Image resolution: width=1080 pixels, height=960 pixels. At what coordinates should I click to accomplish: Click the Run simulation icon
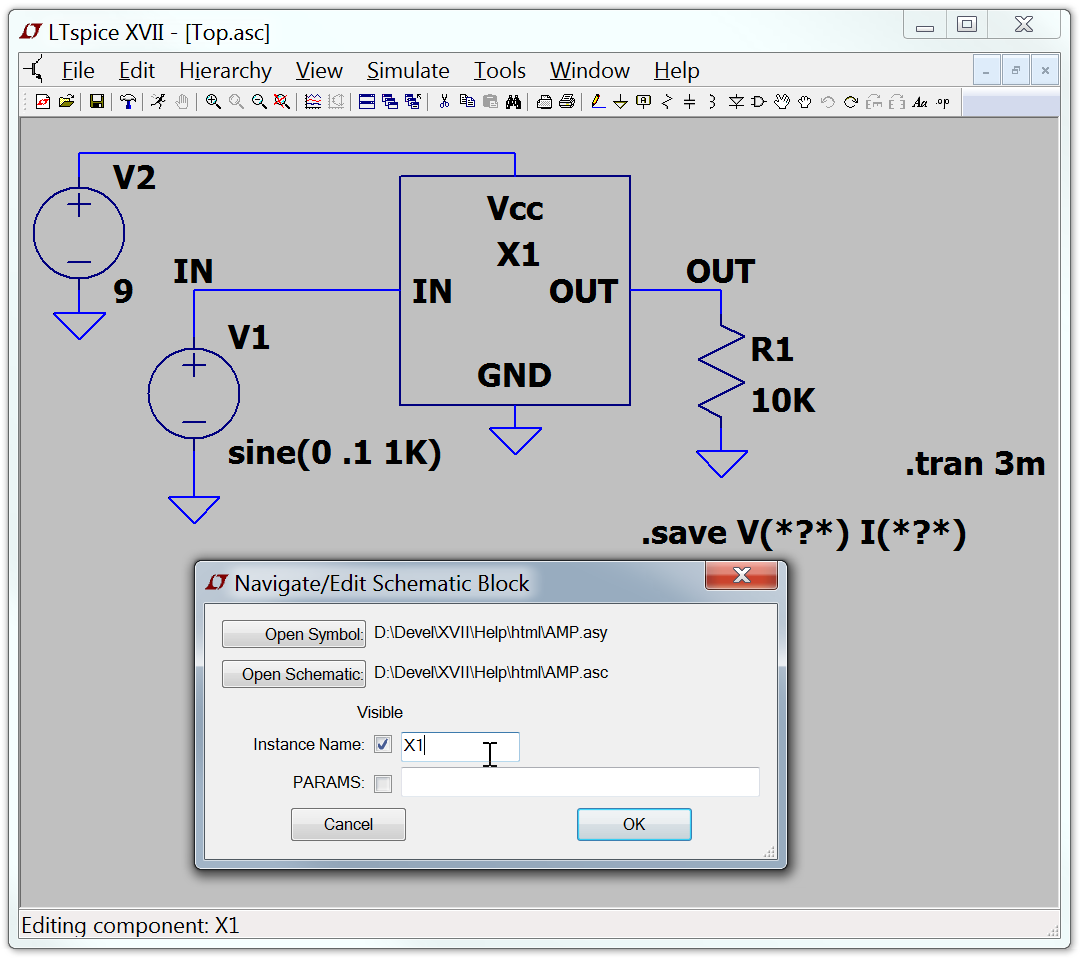(x=158, y=101)
